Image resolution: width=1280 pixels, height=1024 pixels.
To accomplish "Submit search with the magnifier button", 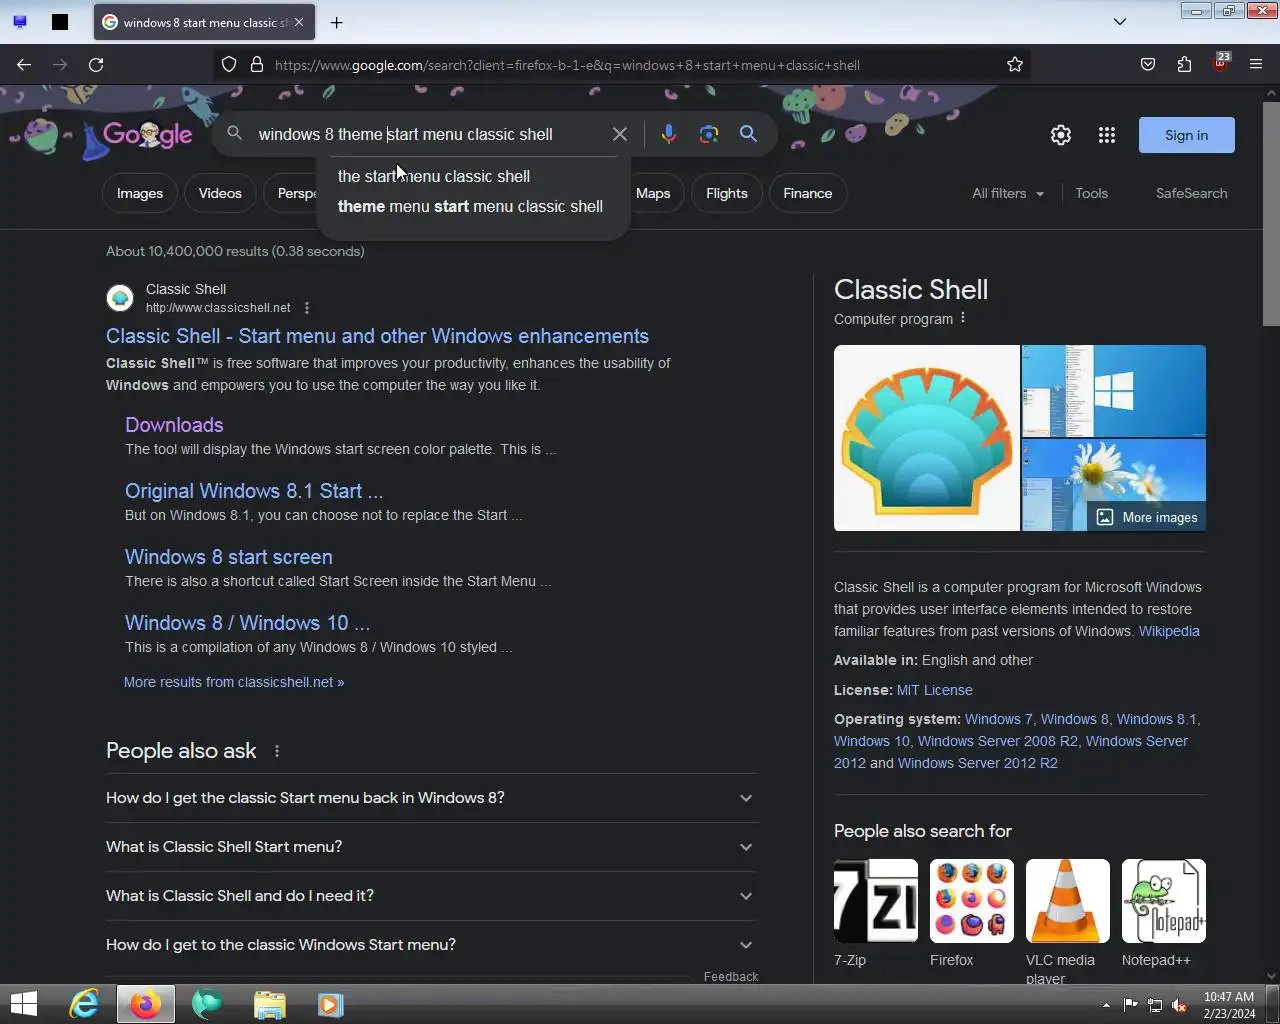I will 748,134.
